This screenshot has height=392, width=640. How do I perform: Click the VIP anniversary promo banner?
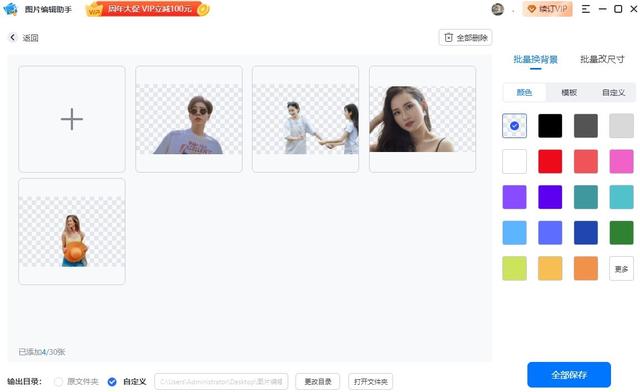pos(148,9)
